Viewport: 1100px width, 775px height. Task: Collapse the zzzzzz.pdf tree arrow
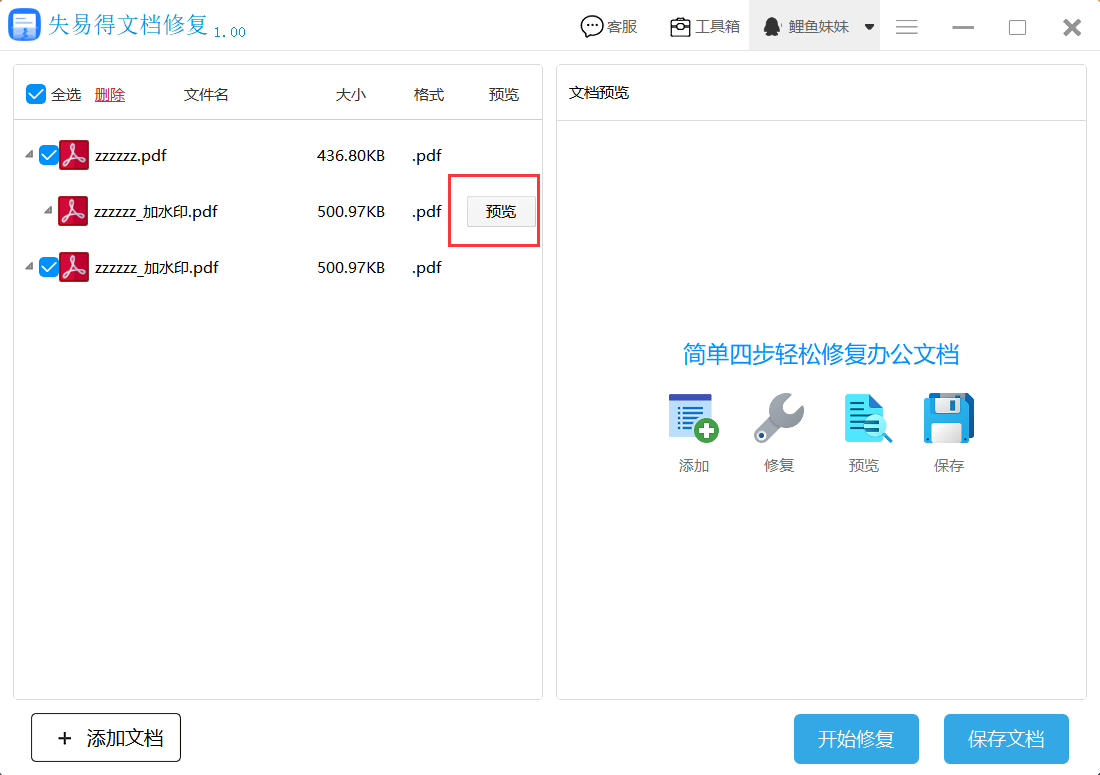click(29, 154)
